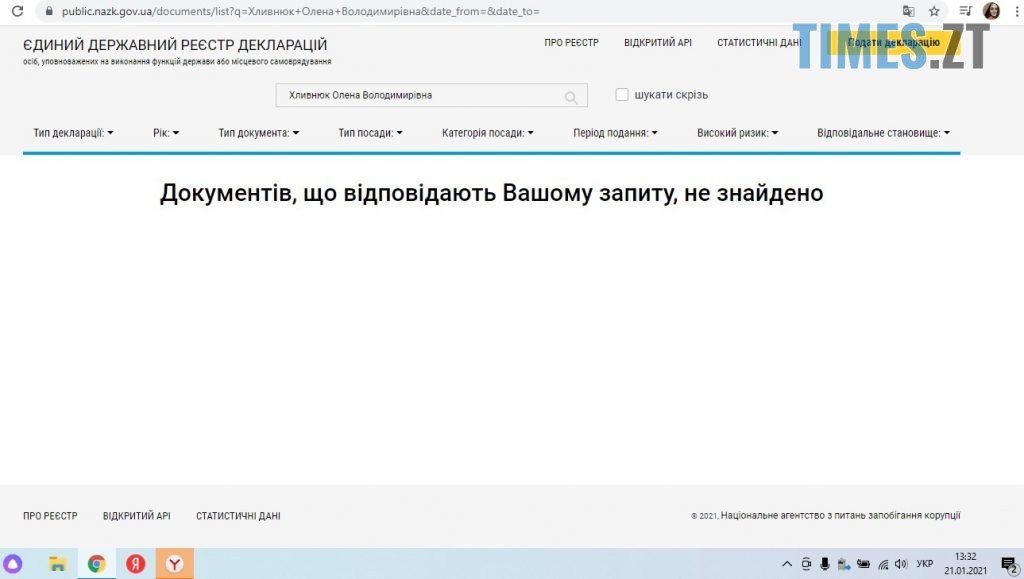
Task: Click the 'Подати декларацію' button
Action: [893, 42]
